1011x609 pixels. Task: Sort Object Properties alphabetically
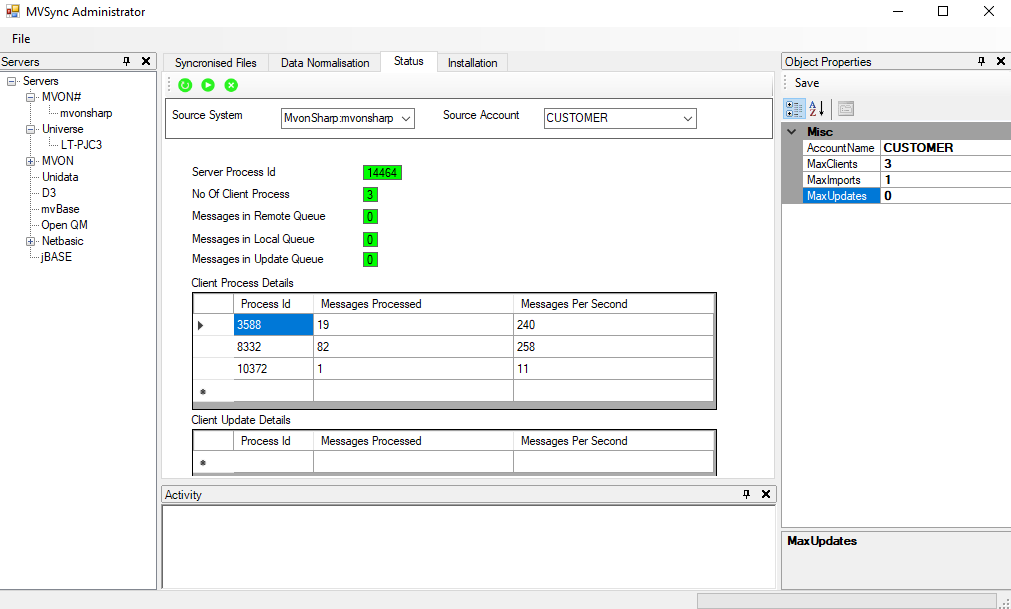point(816,109)
